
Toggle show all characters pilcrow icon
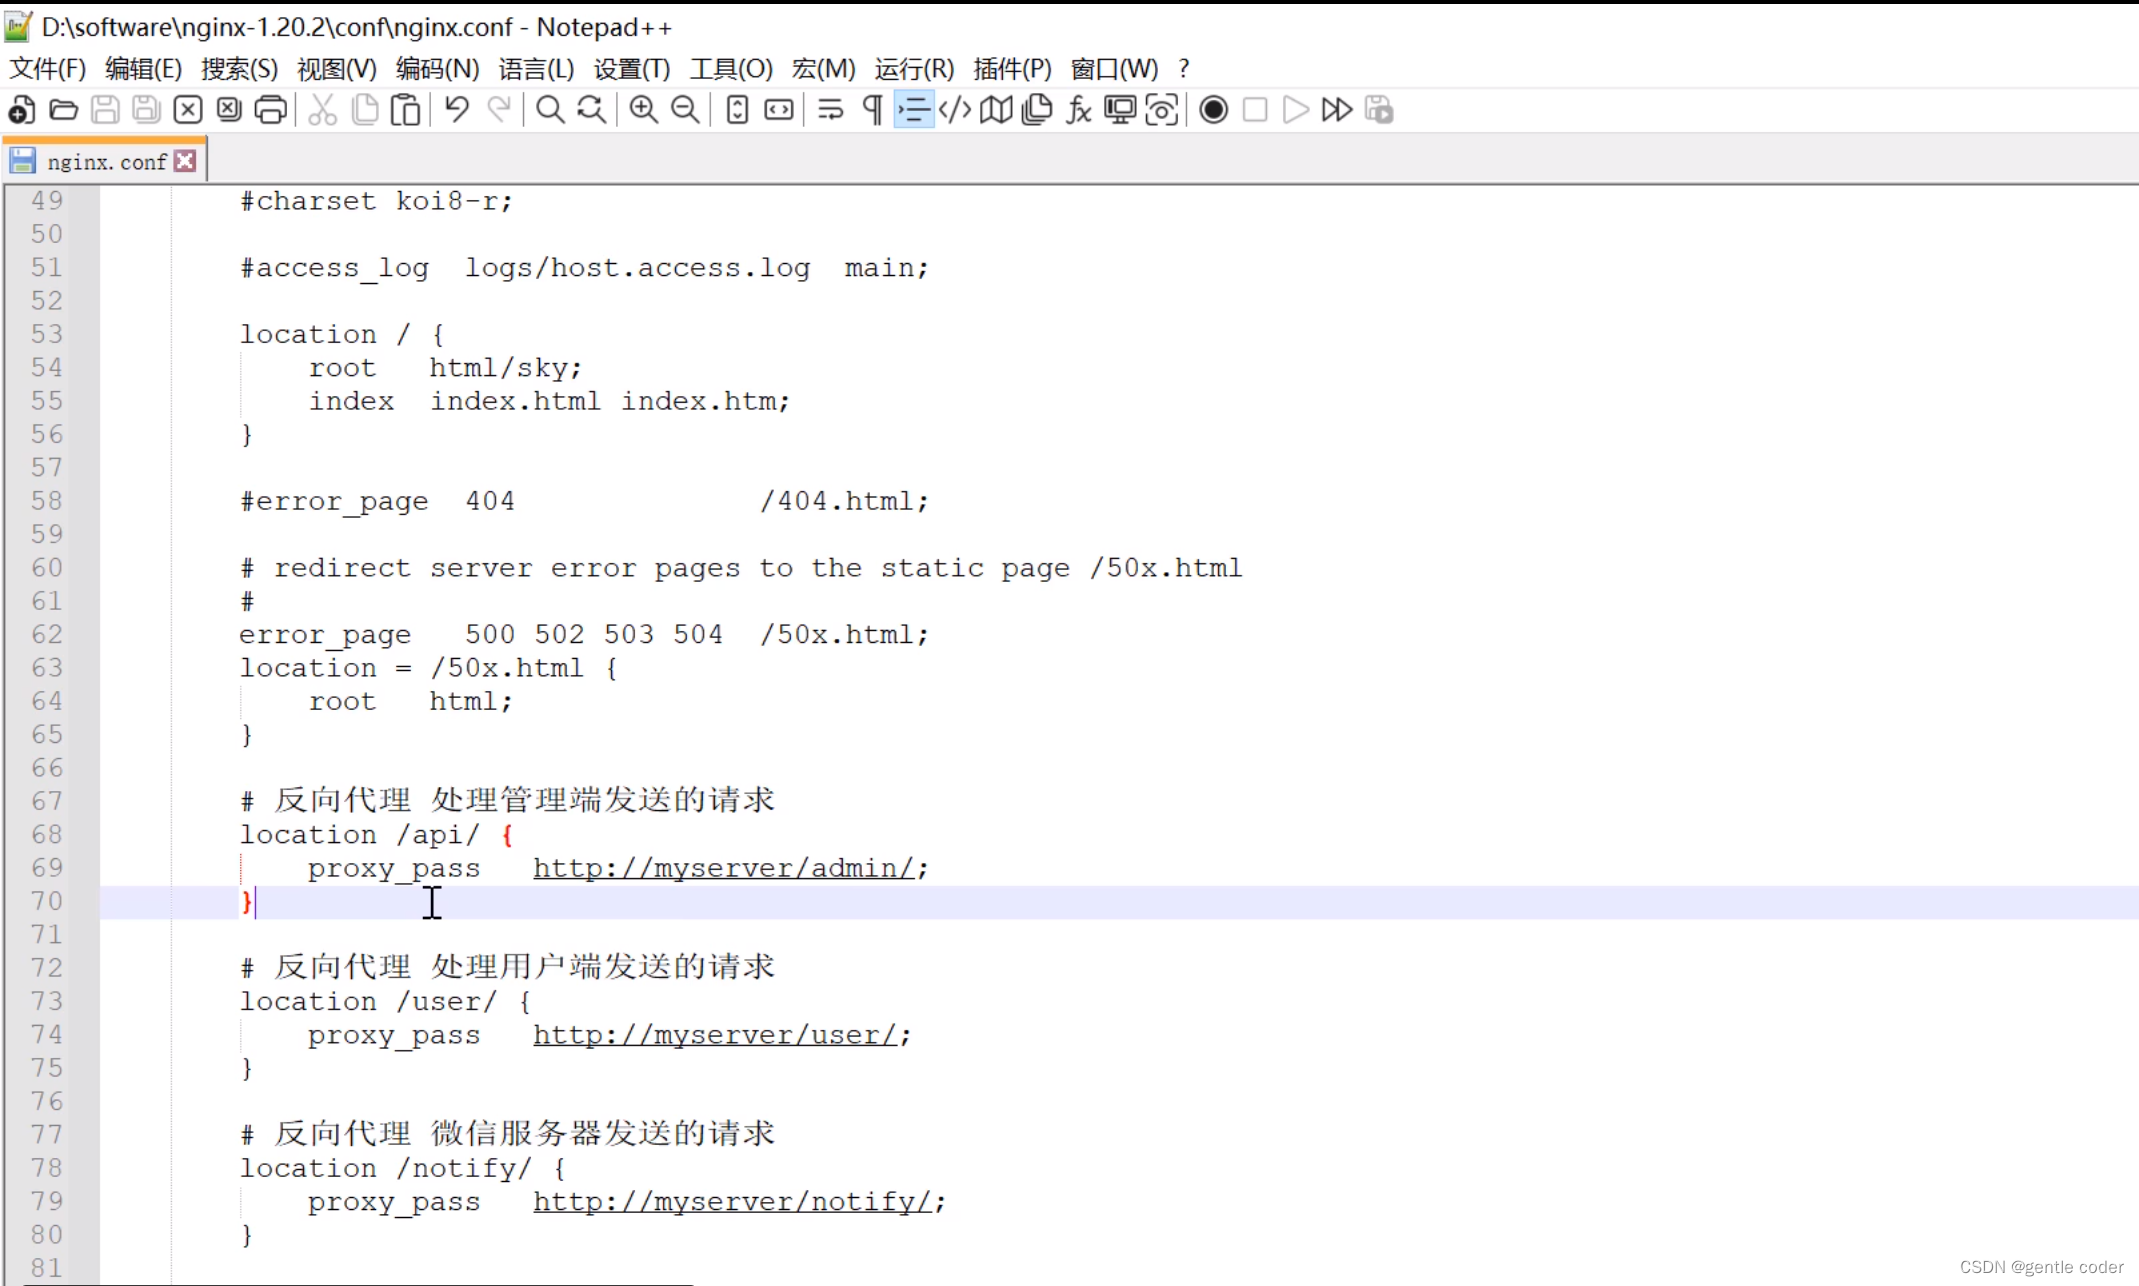872,110
